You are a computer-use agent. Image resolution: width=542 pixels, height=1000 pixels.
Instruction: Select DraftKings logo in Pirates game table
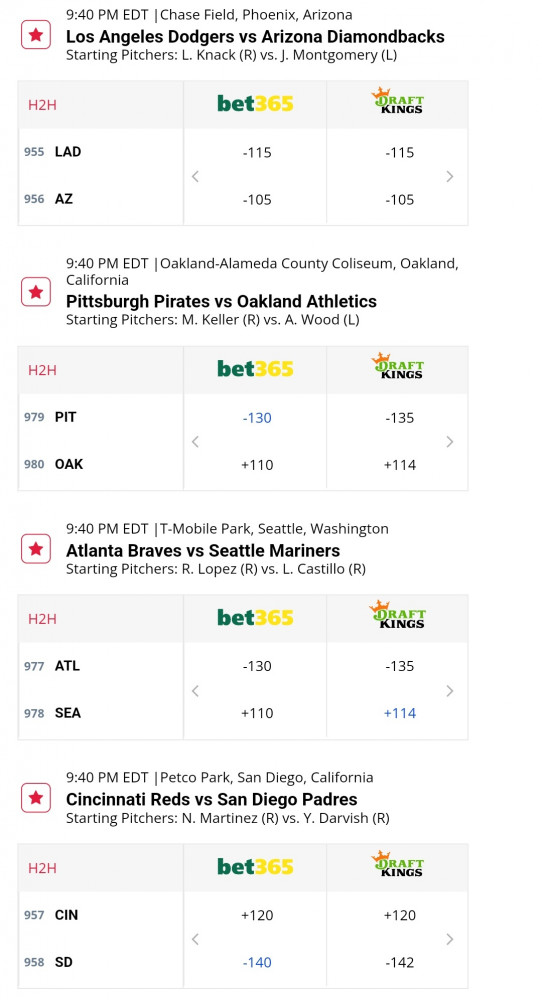coord(398,366)
